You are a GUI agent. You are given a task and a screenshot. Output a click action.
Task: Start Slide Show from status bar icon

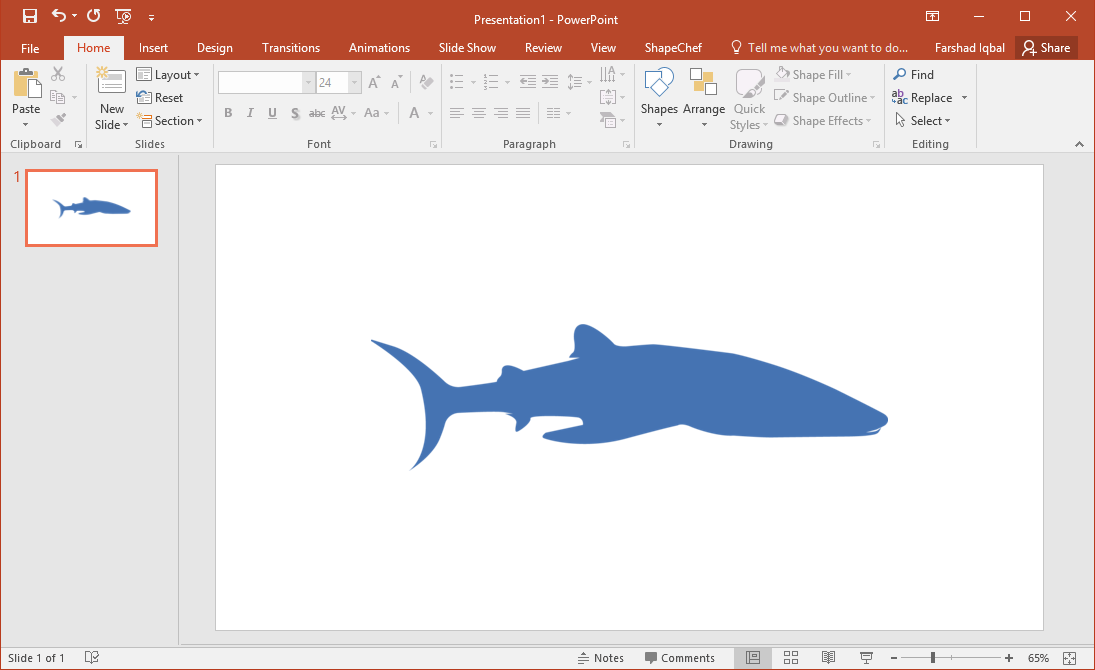click(x=866, y=657)
